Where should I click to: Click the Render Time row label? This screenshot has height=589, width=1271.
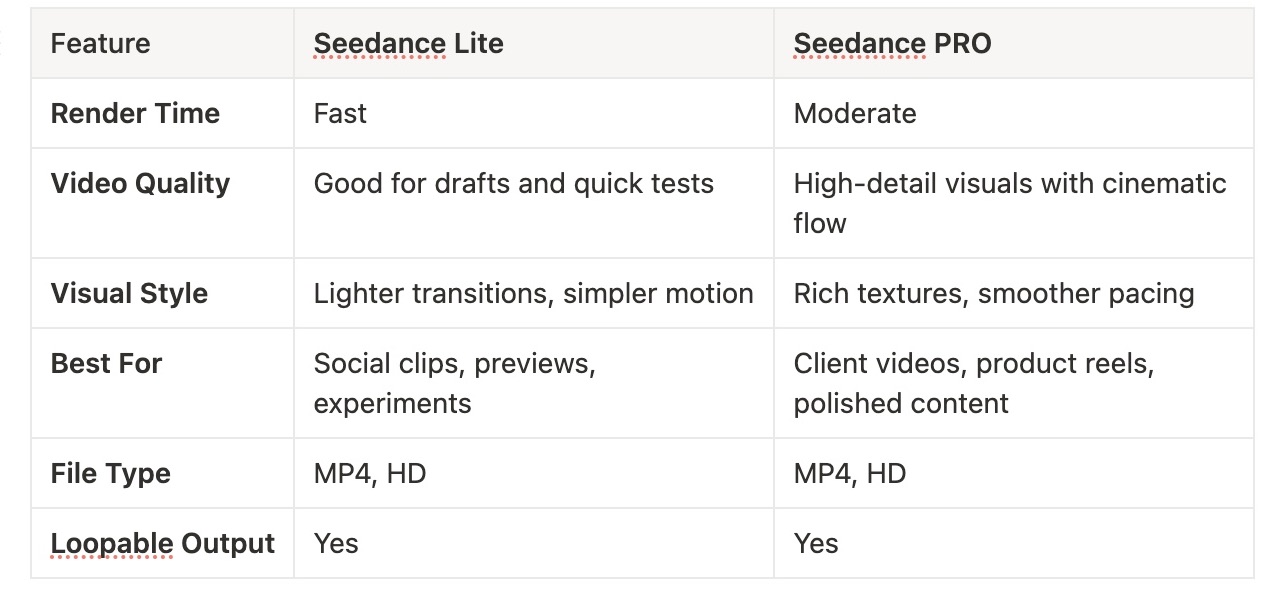click(162, 114)
